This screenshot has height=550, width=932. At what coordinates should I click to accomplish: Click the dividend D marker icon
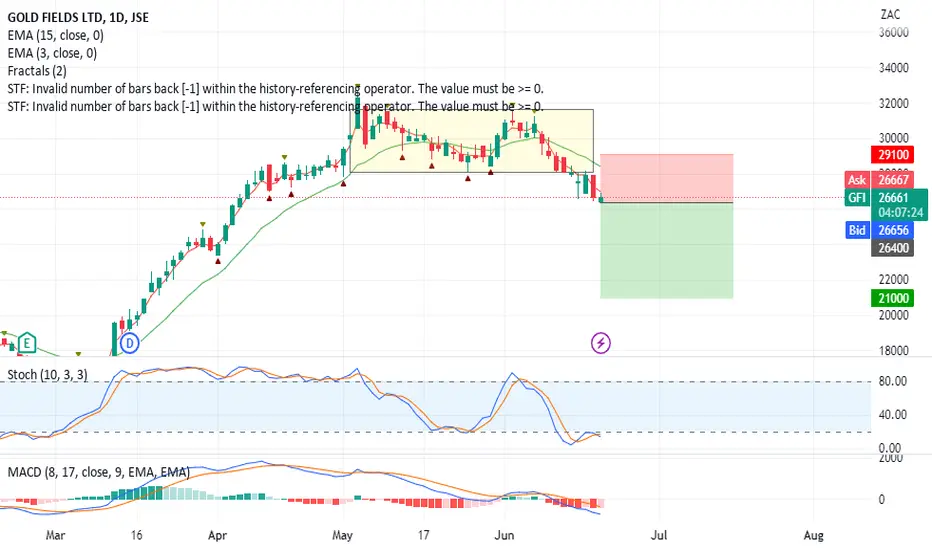click(130, 343)
